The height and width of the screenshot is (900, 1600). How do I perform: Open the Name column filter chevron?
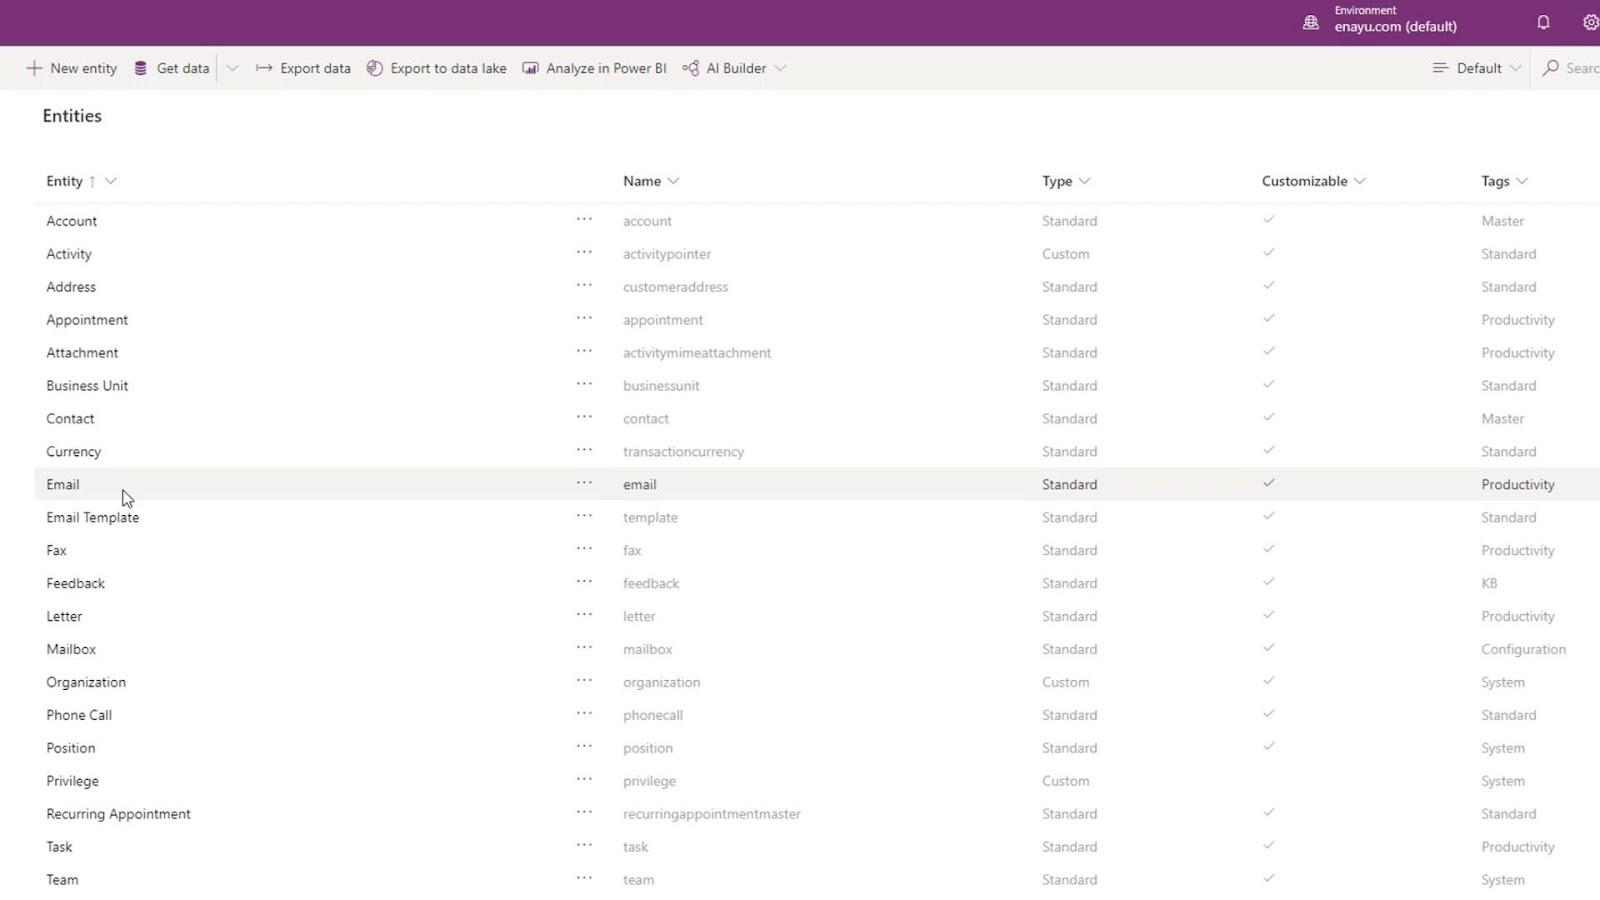tap(673, 181)
